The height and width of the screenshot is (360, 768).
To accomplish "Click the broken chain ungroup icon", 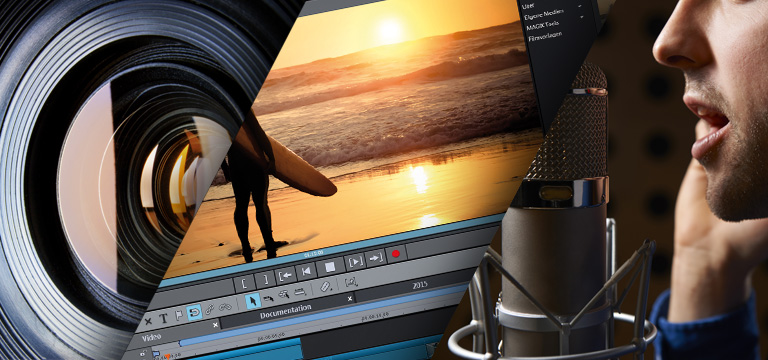I will tap(225, 307).
